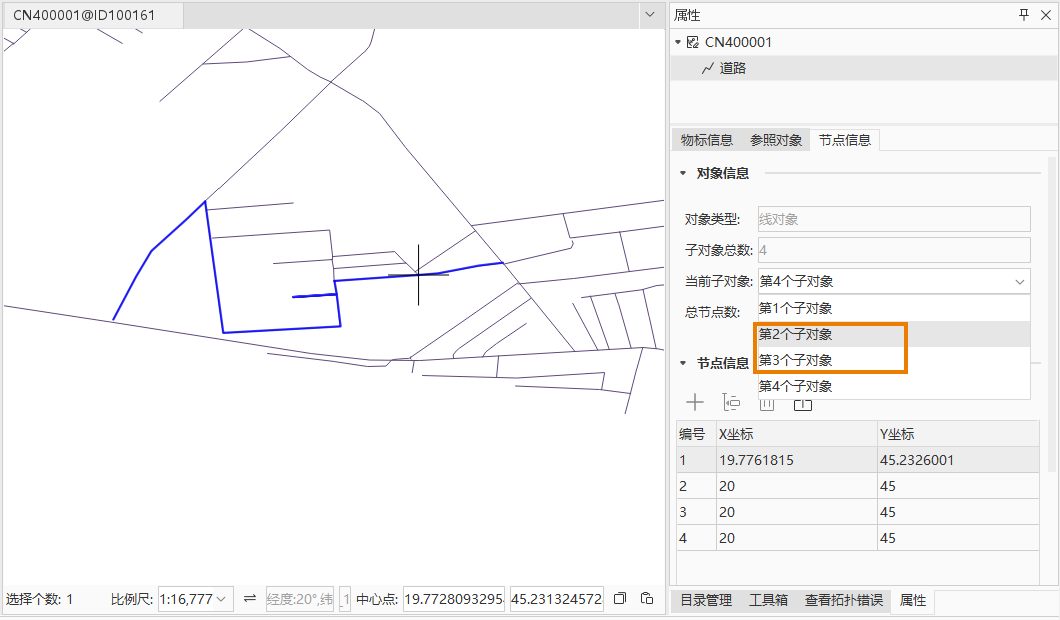Click the add node plus icon

[695, 402]
